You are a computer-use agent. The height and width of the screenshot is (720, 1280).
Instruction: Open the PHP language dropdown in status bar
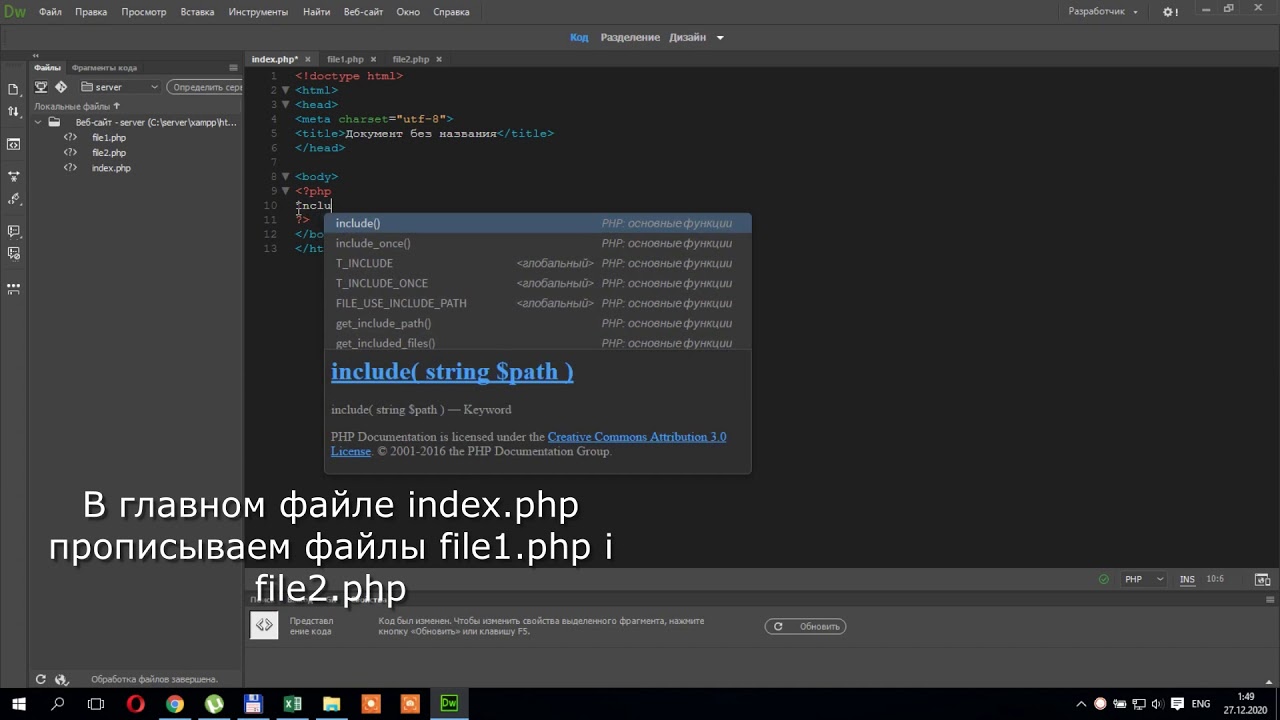pyautogui.click(x=1143, y=579)
